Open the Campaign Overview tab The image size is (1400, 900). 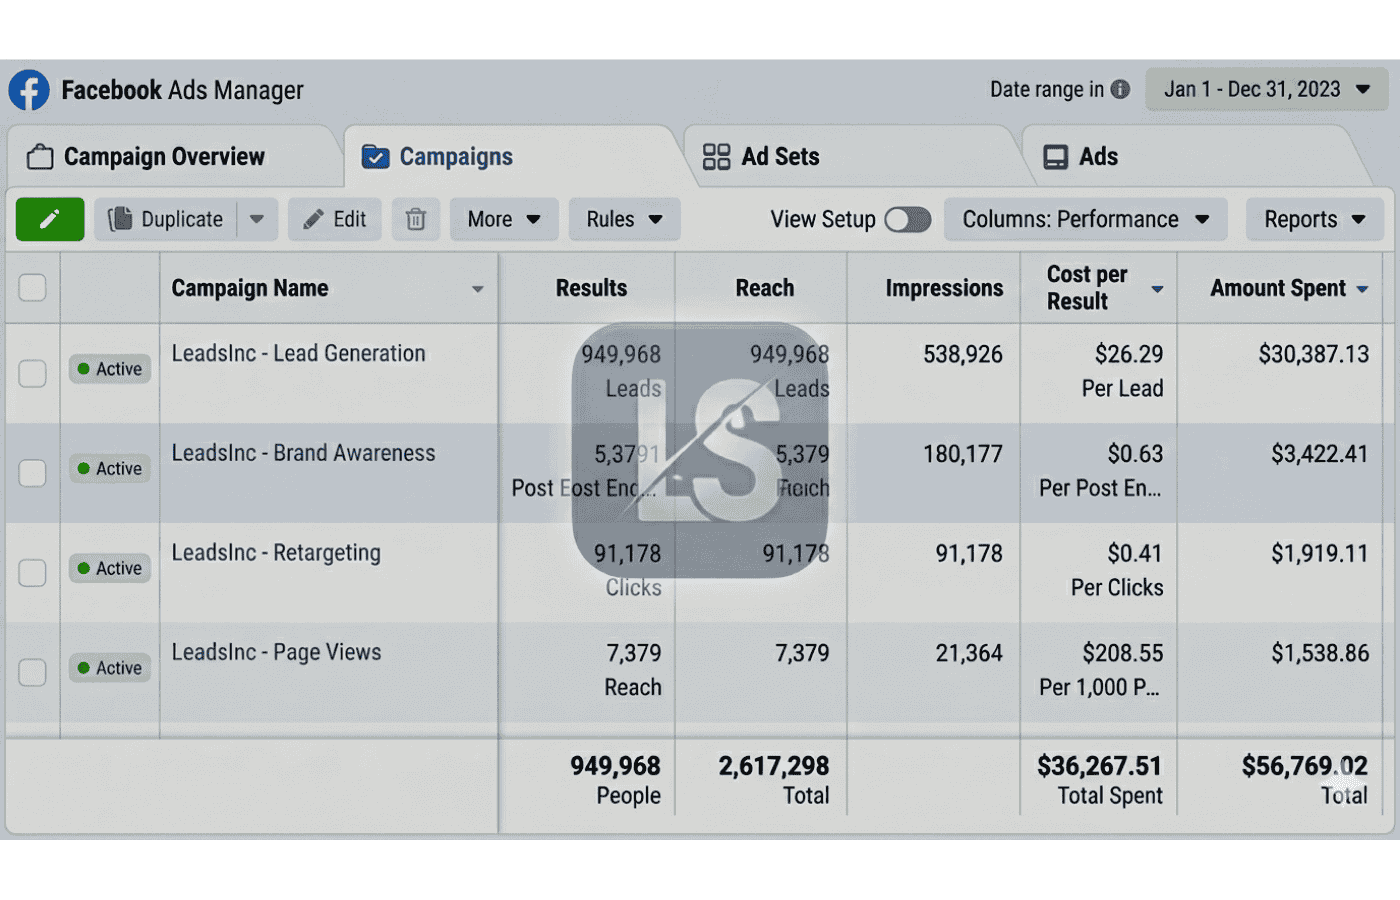pyautogui.click(x=164, y=157)
